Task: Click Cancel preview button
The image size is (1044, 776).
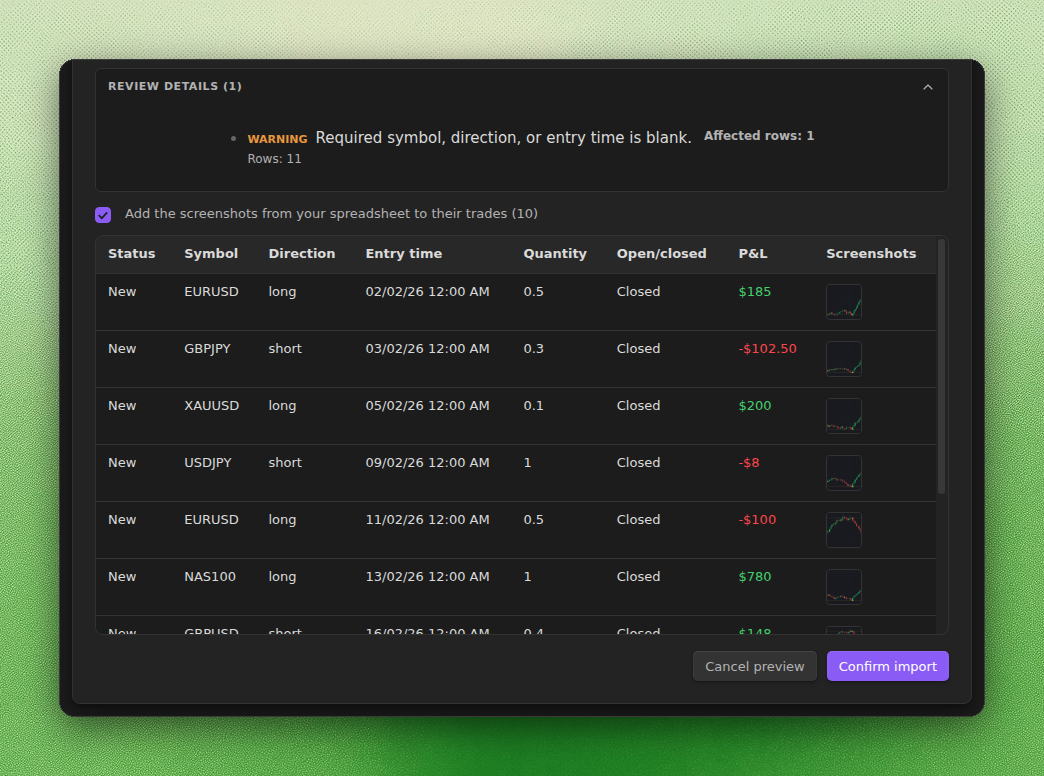Action: click(x=754, y=666)
